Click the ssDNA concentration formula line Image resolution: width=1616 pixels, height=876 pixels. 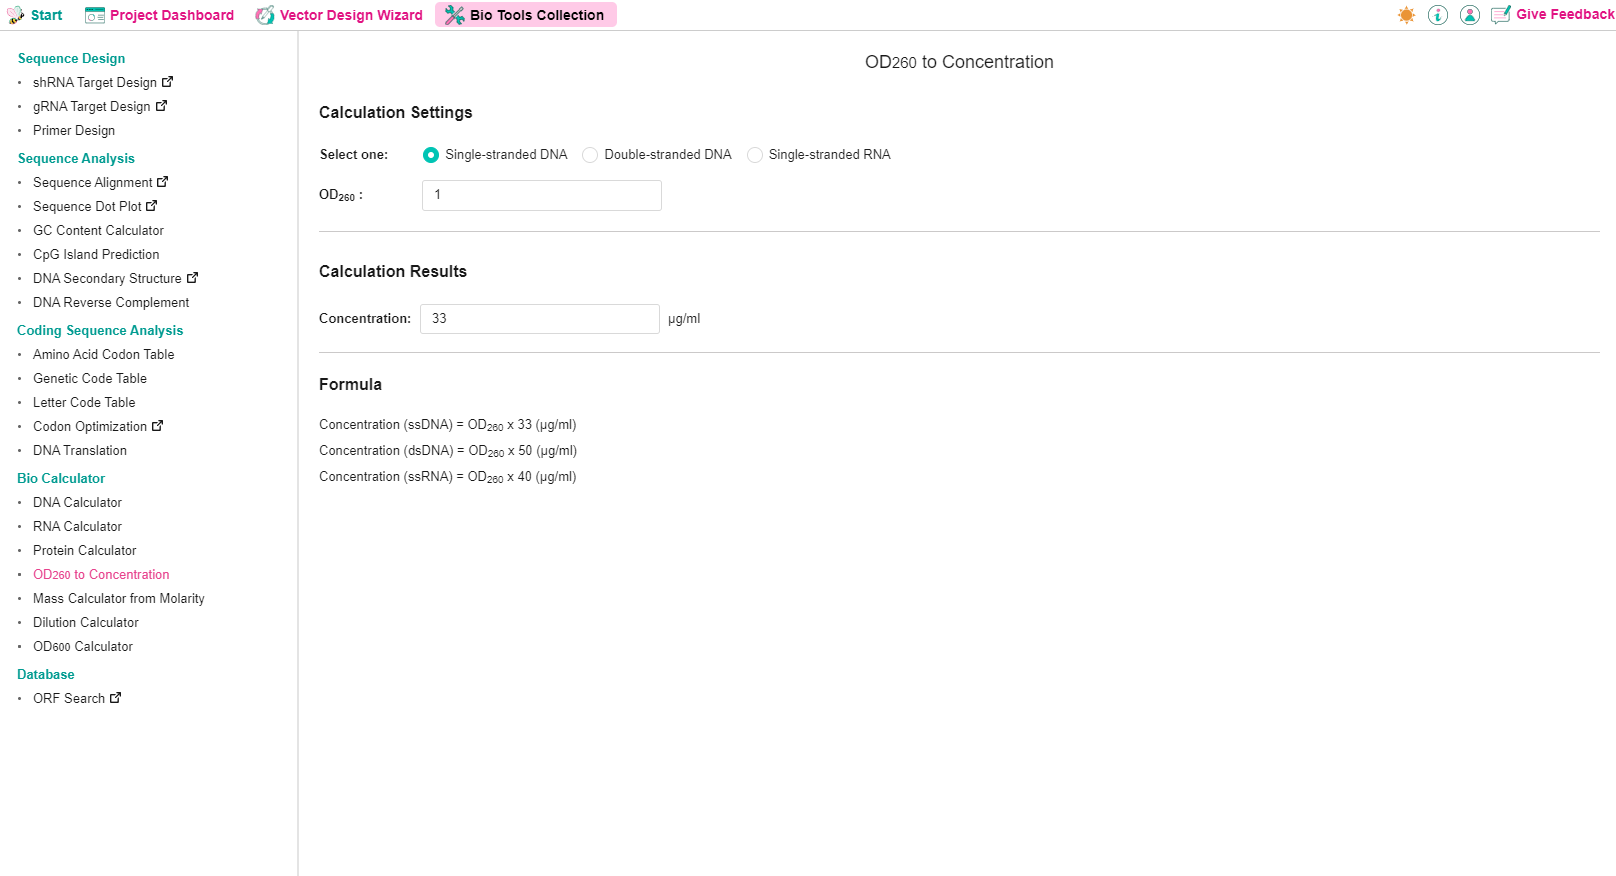coord(448,425)
